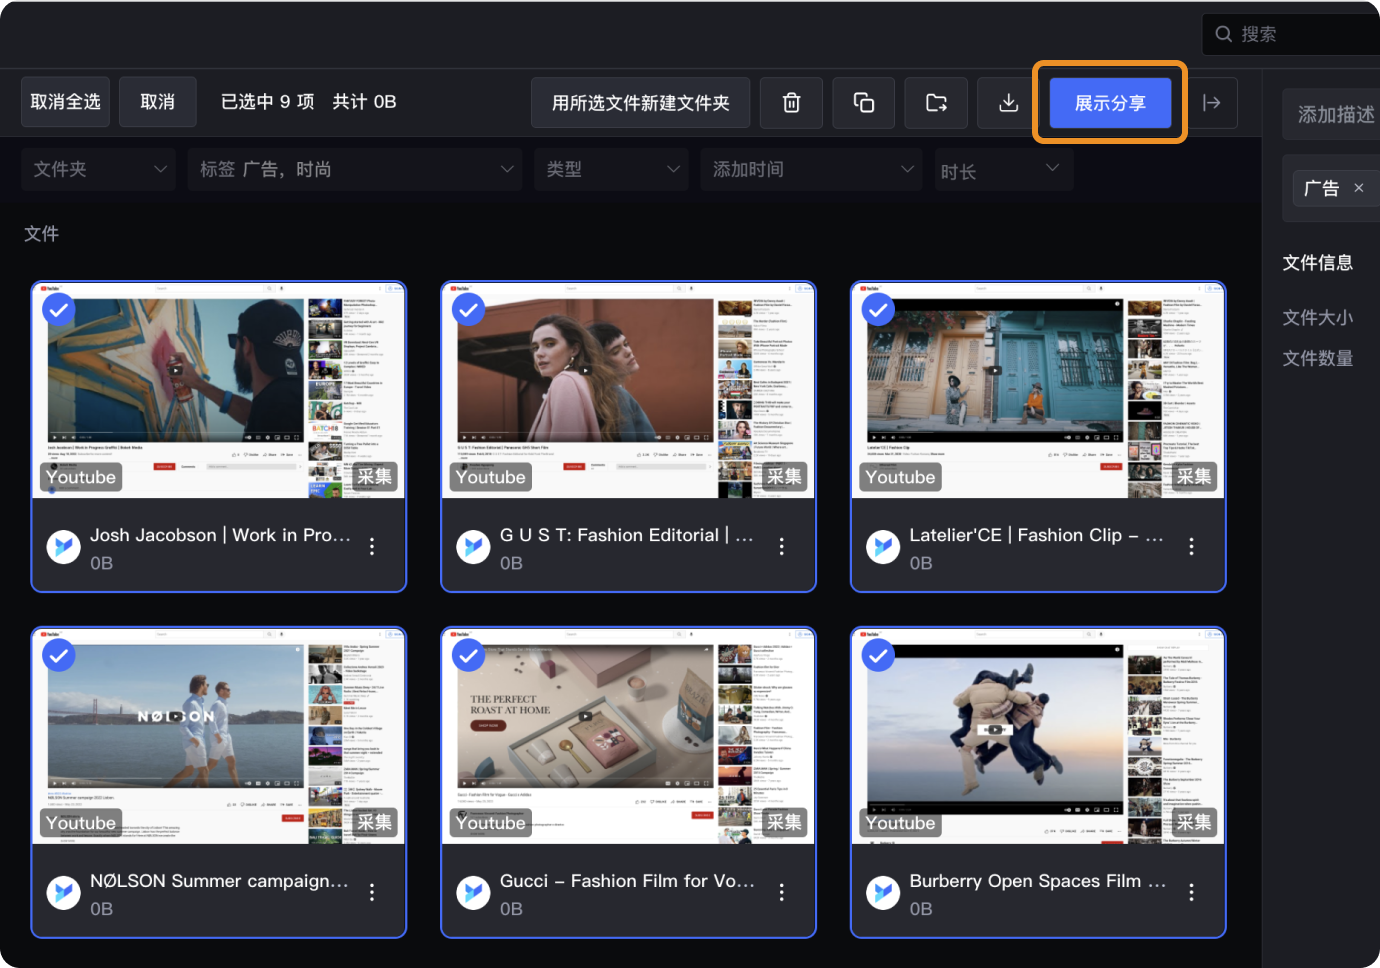Click the blue 展示分享 button
Screen dimensions: 1380x968
pos(1110,103)
